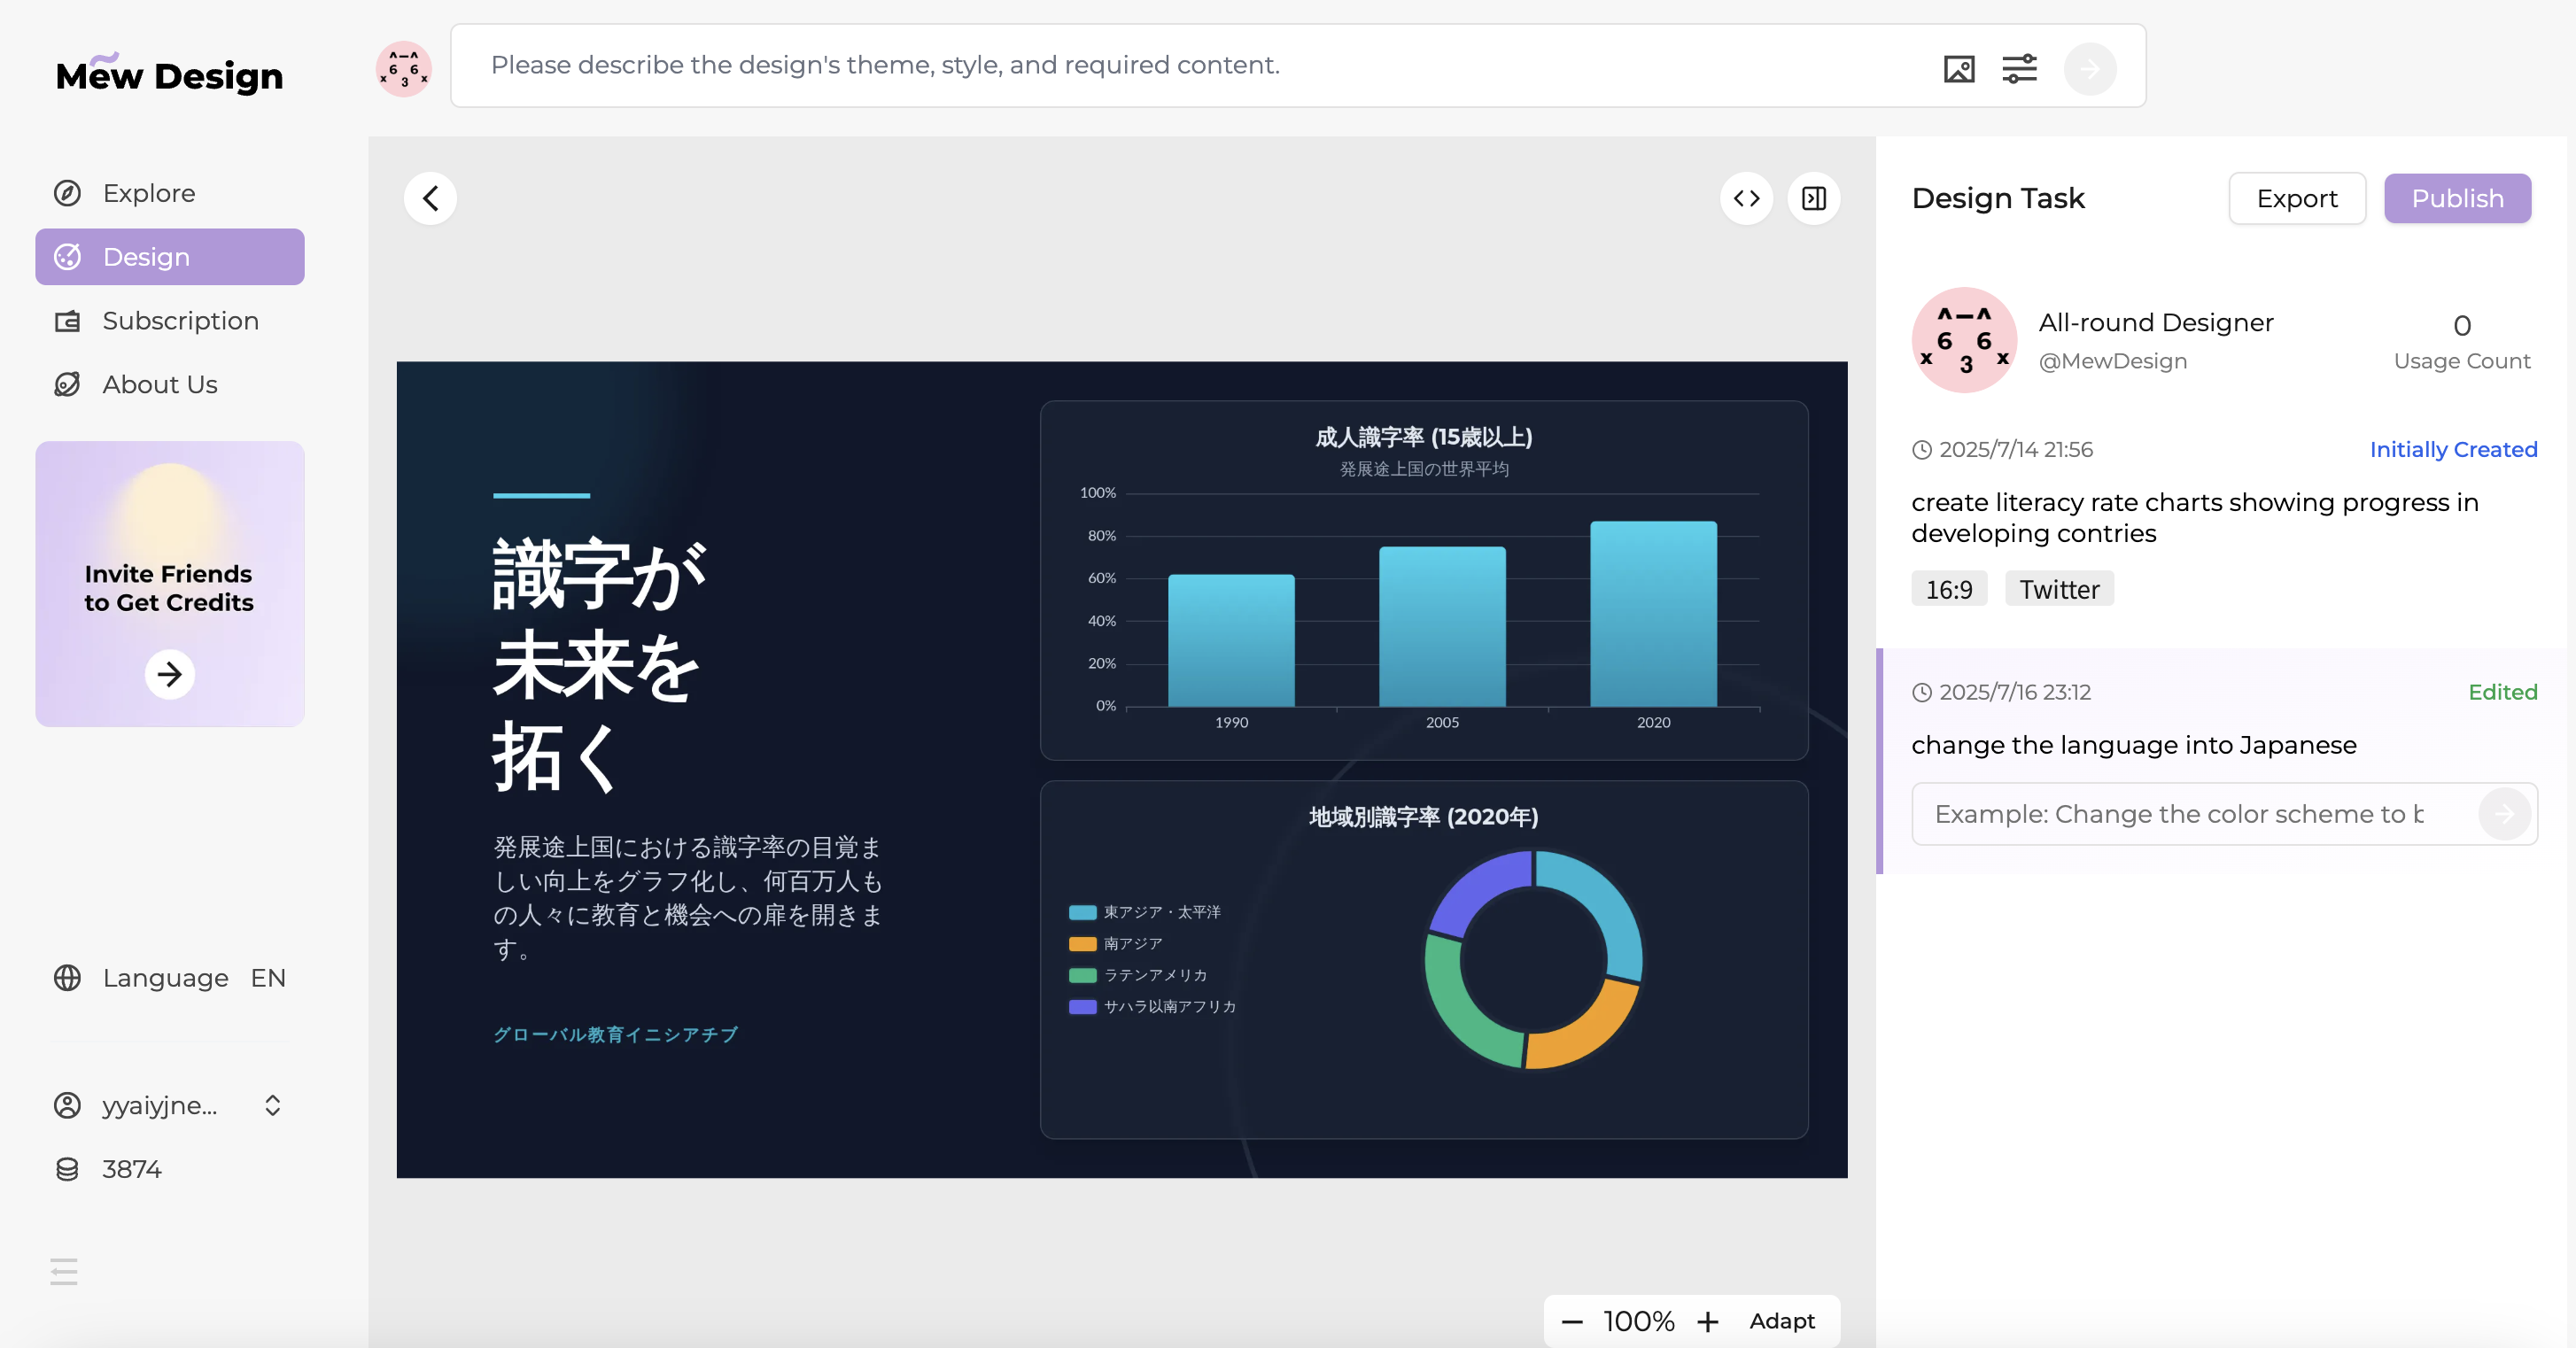The width and height of the screenshot is (2576, 1348).
Task: Click the 2005 bar in the chart
Action: pyautogui.click(x=1442, y=626)
